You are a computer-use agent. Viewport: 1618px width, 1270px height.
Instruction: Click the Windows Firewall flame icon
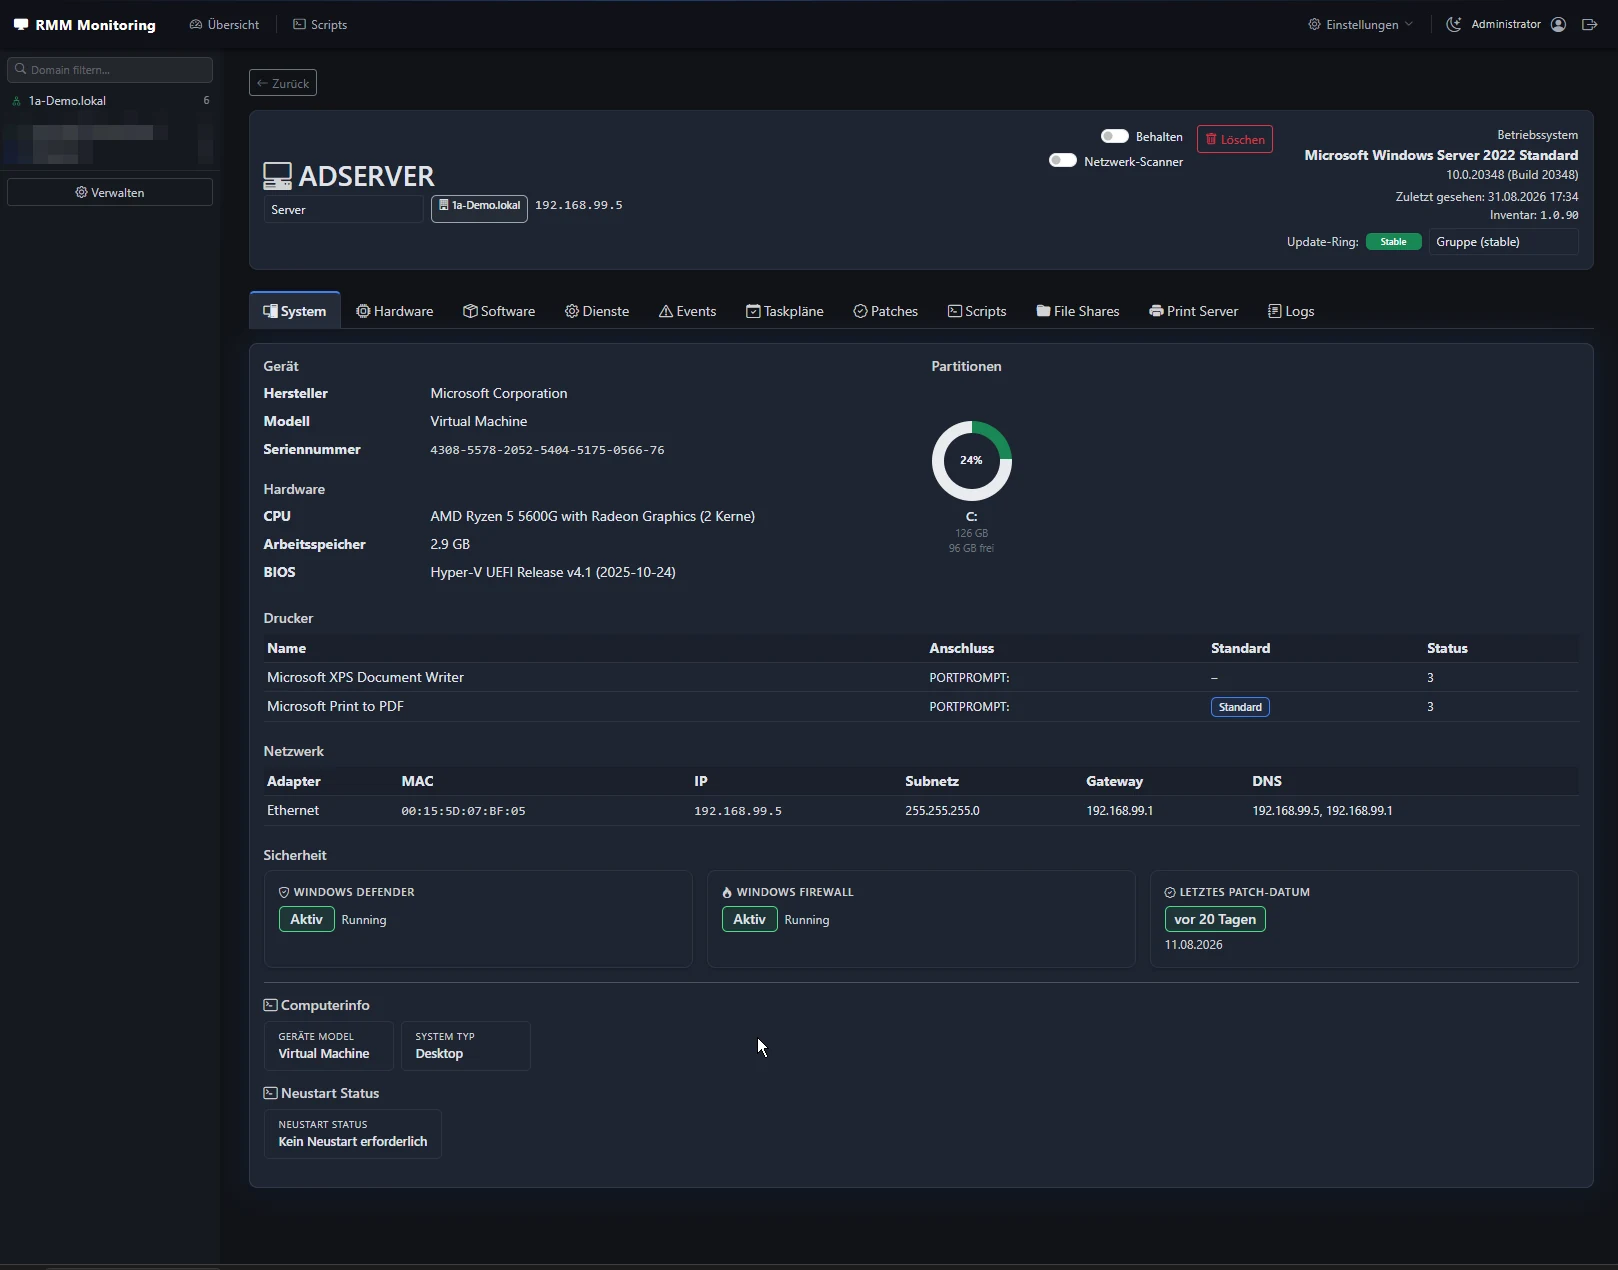coord(727,892)
